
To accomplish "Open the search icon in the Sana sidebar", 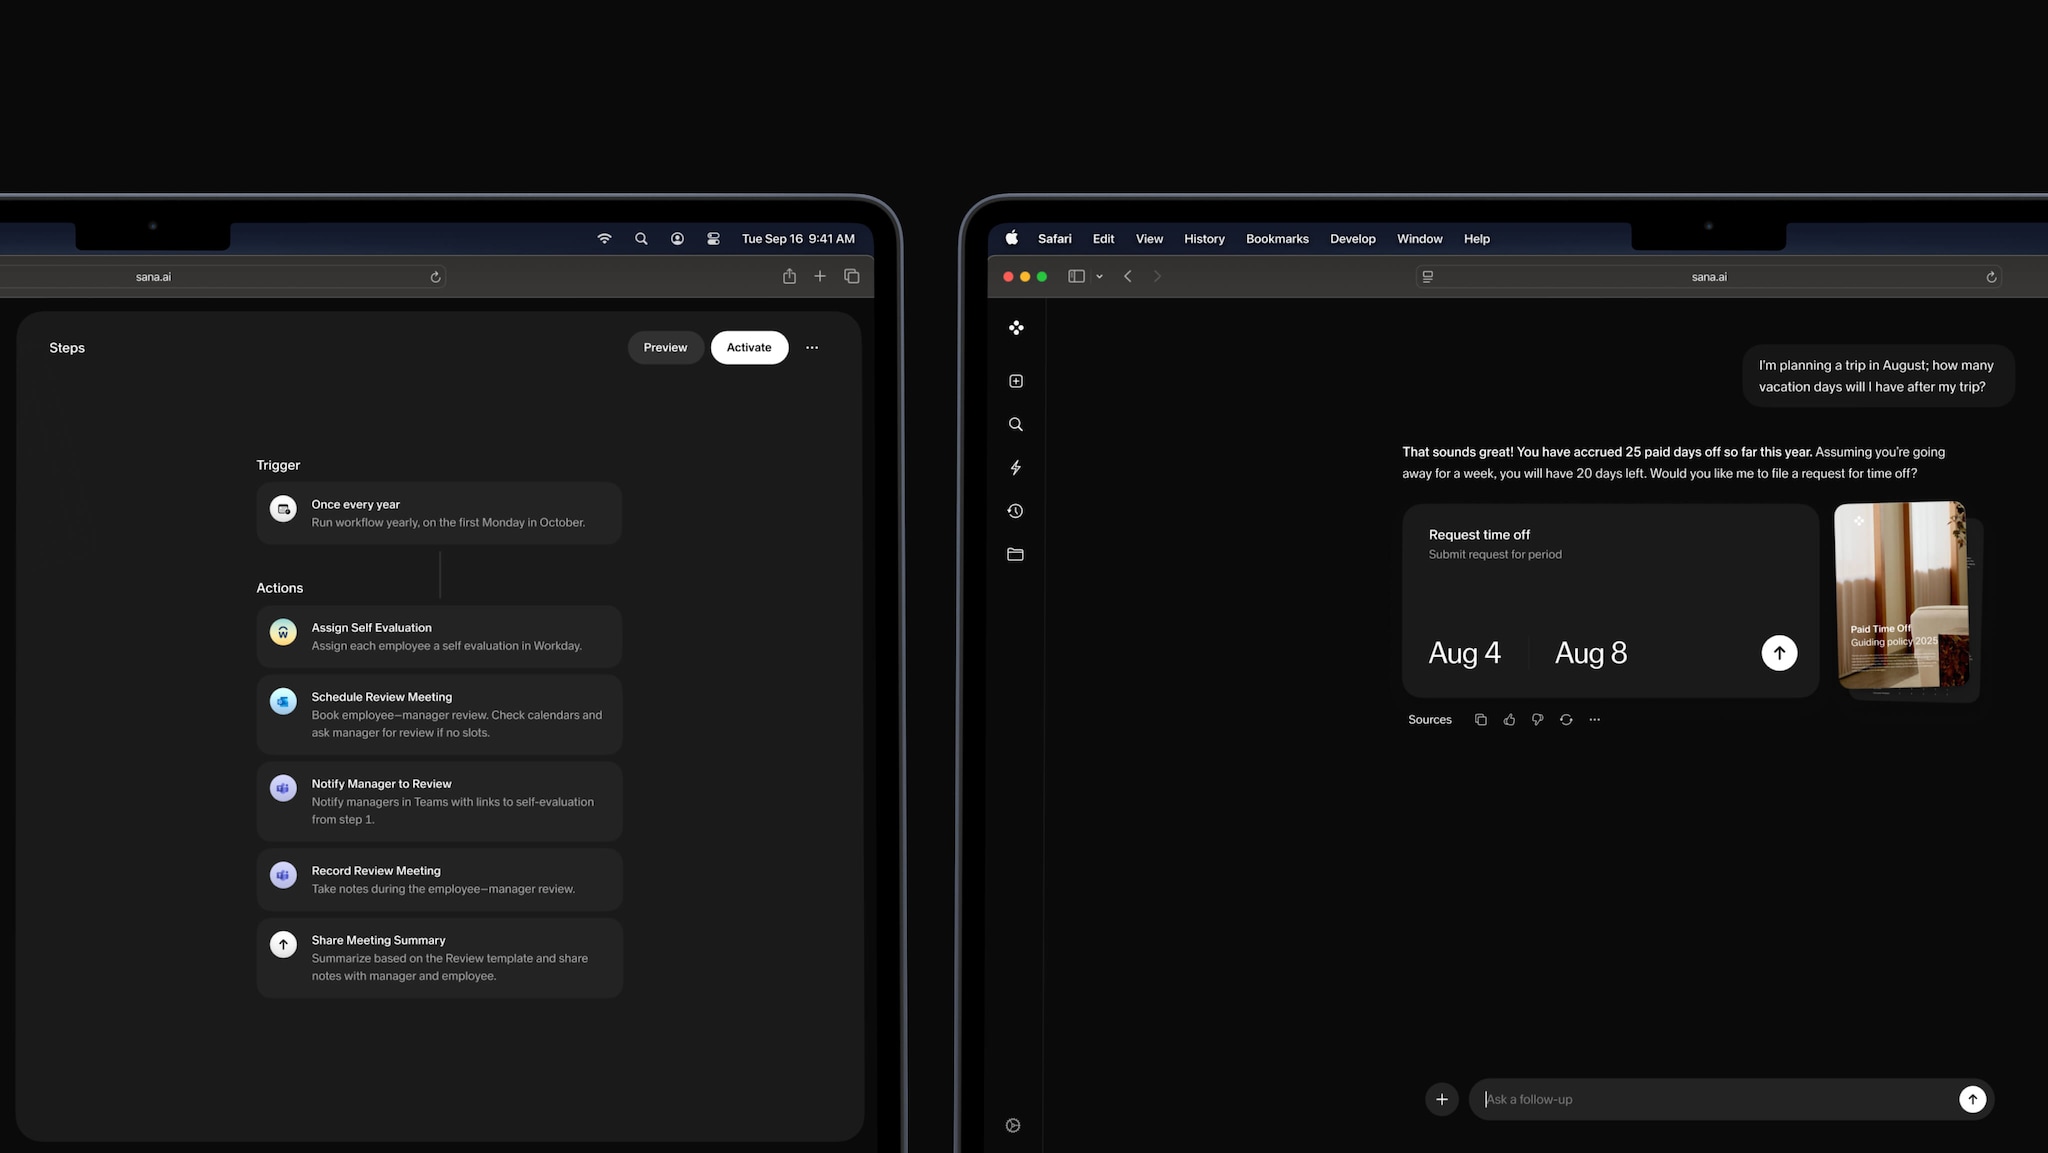I will click(x=1015, y=424).
